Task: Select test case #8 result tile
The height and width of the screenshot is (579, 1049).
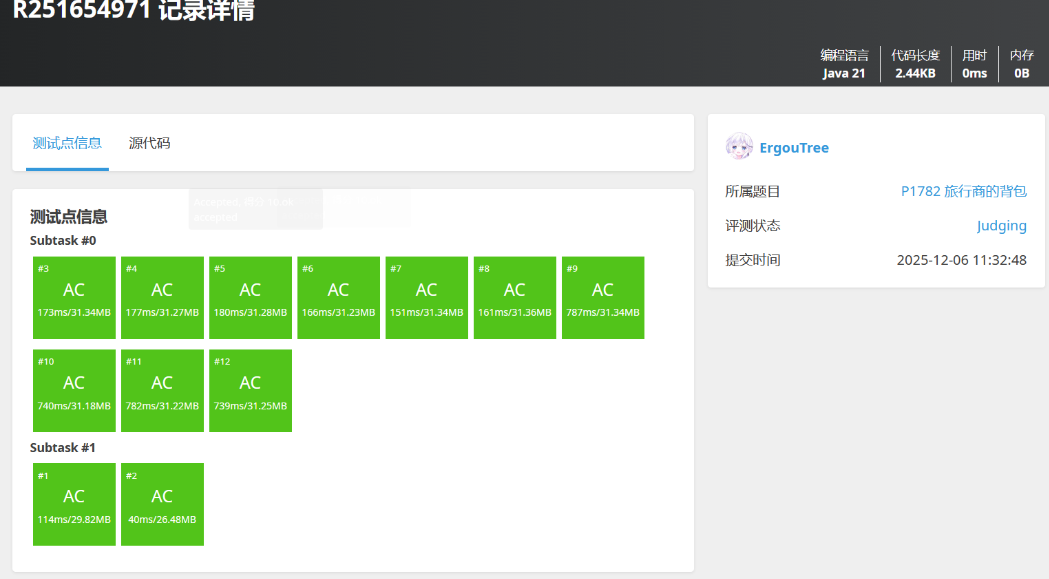Action: [514, 298]
